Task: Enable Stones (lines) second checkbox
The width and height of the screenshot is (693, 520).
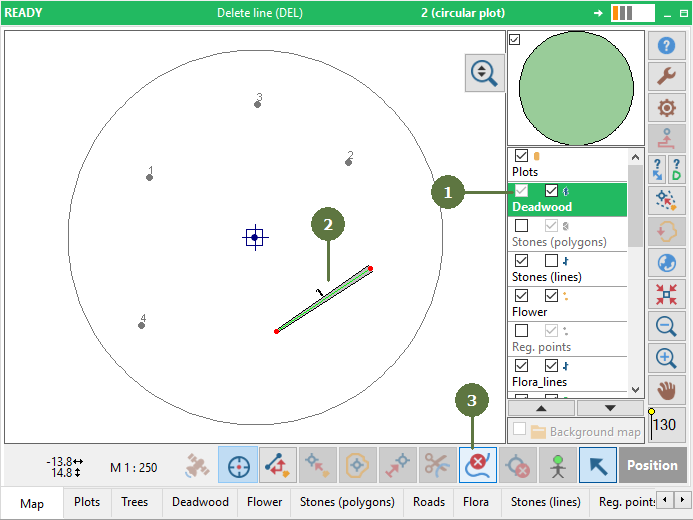Action: (551, 260)
